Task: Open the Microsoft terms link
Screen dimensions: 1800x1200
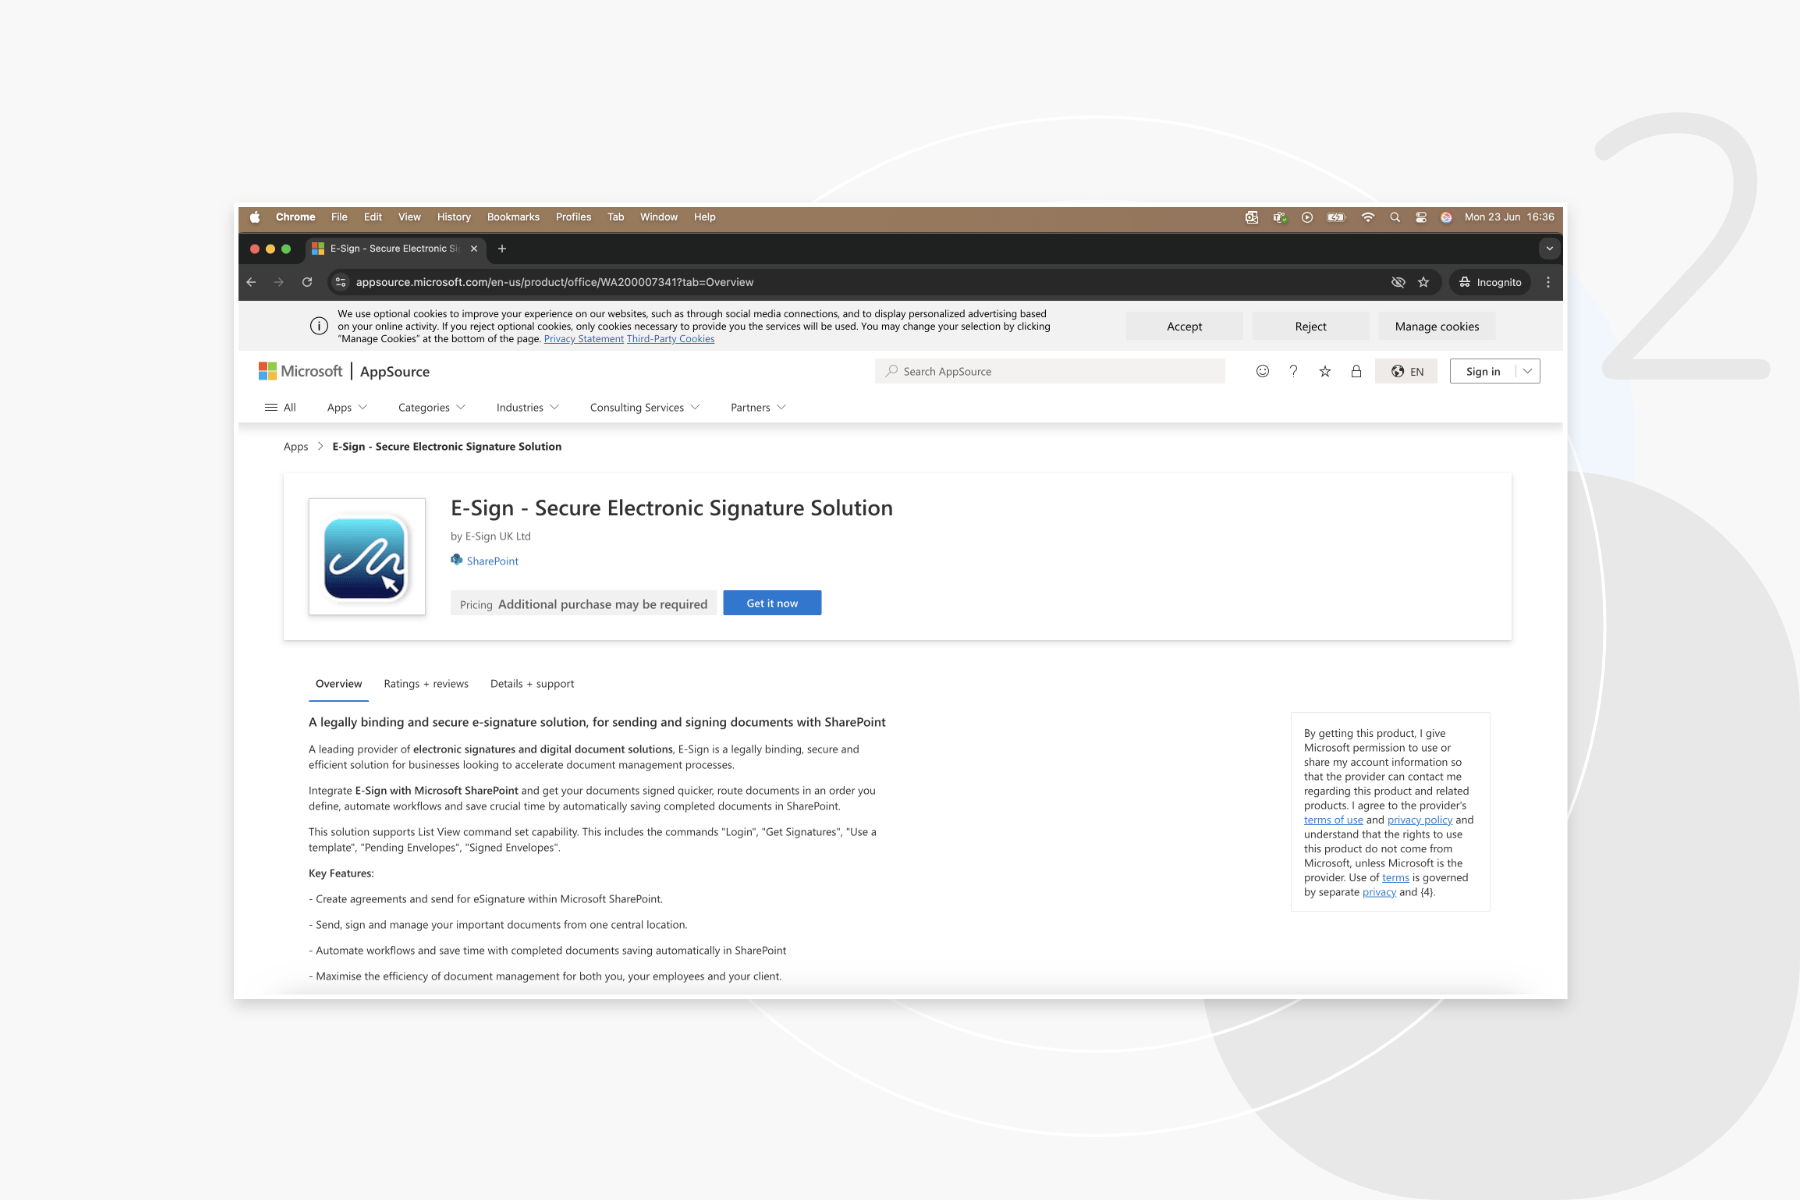Action: (x=1395, y=878)
